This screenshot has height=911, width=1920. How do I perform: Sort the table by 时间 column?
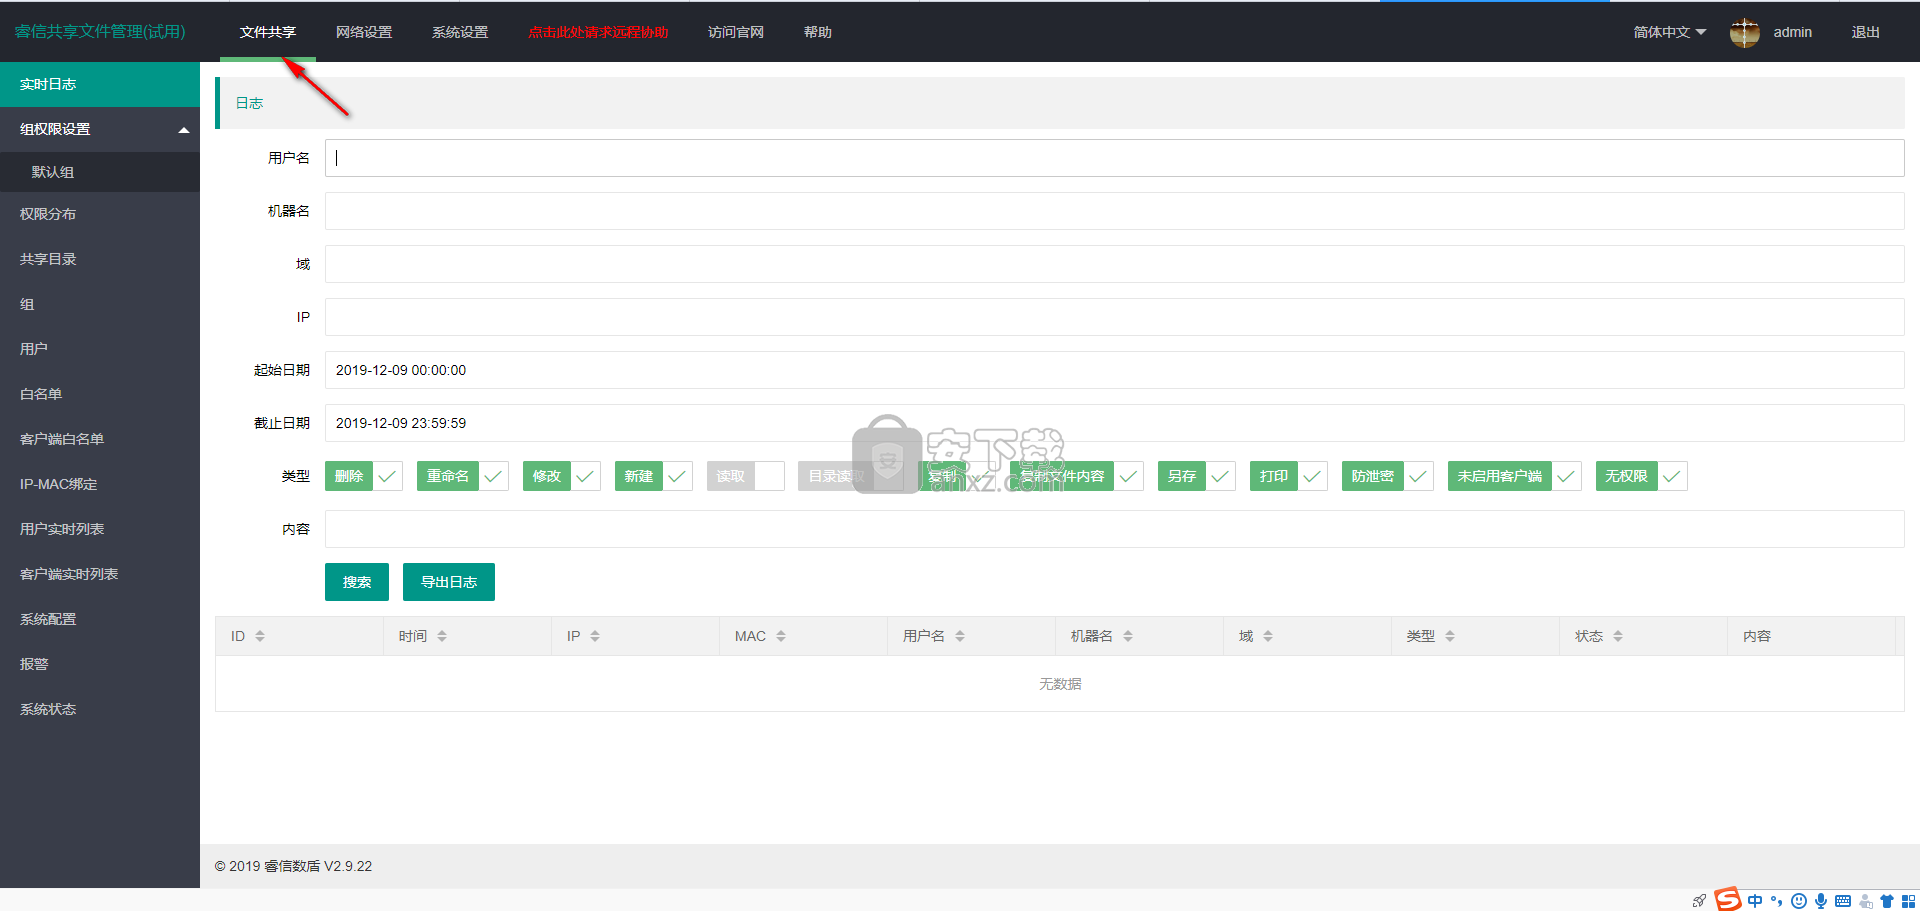[x=442, y=636]
